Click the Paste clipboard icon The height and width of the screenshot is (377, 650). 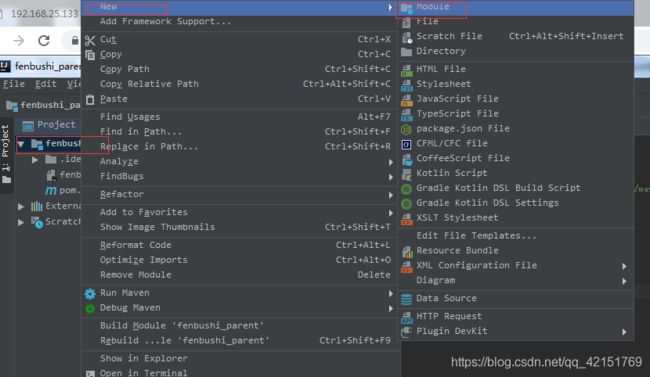(90, 100)
